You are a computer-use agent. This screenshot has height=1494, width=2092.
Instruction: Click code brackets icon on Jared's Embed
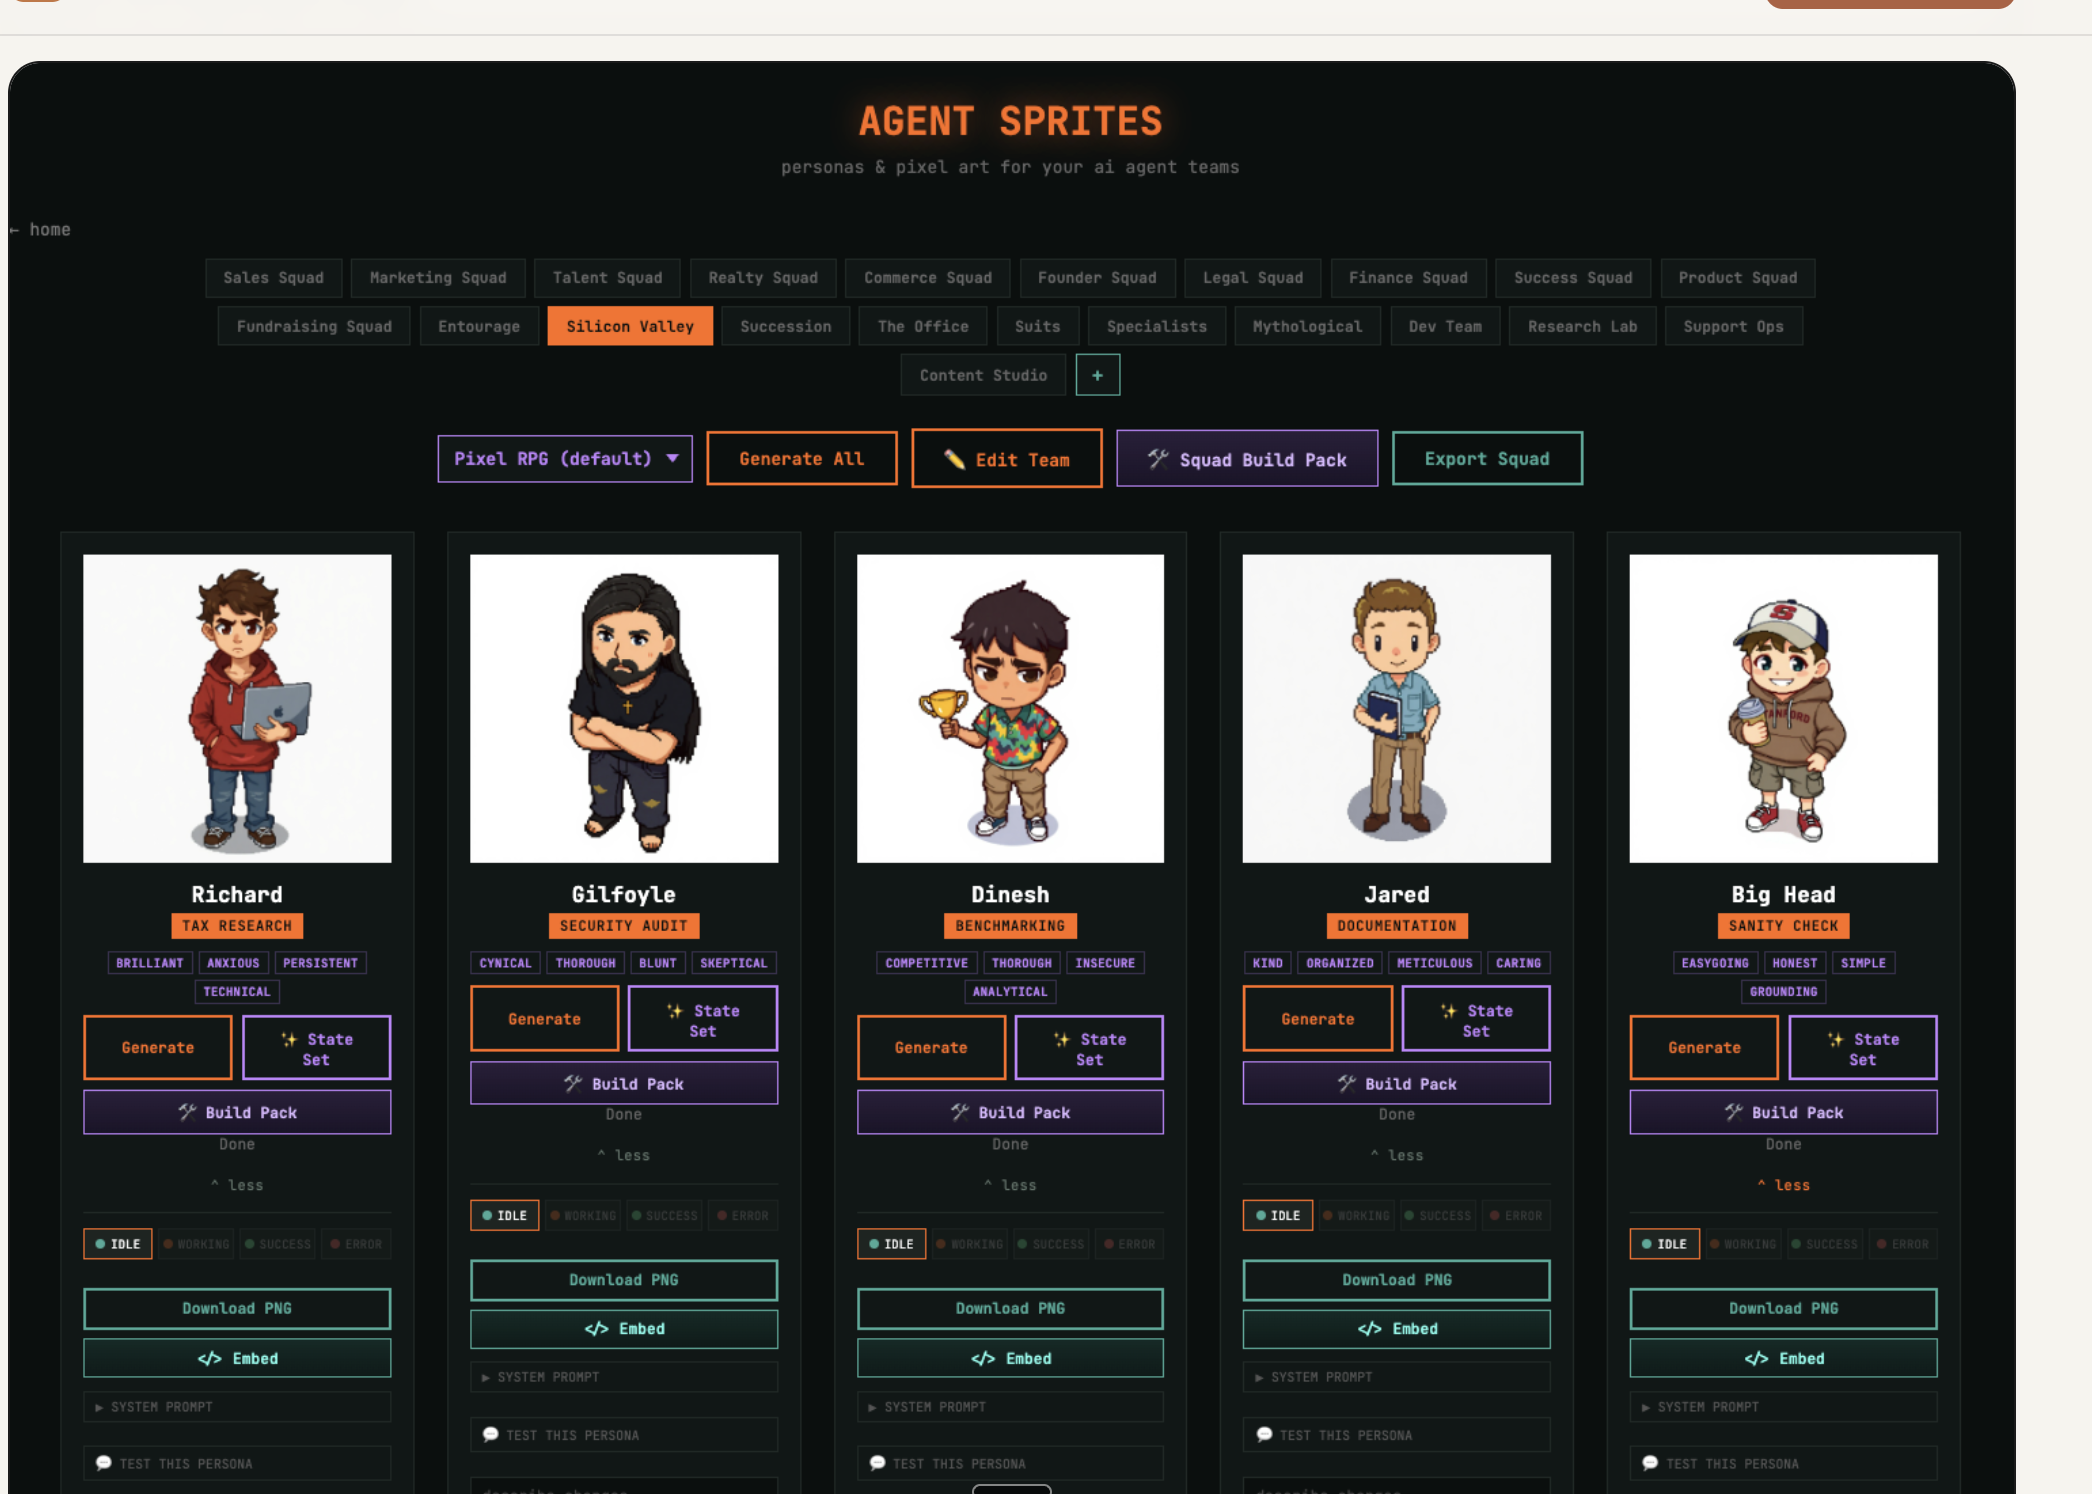(1369, 1329)
